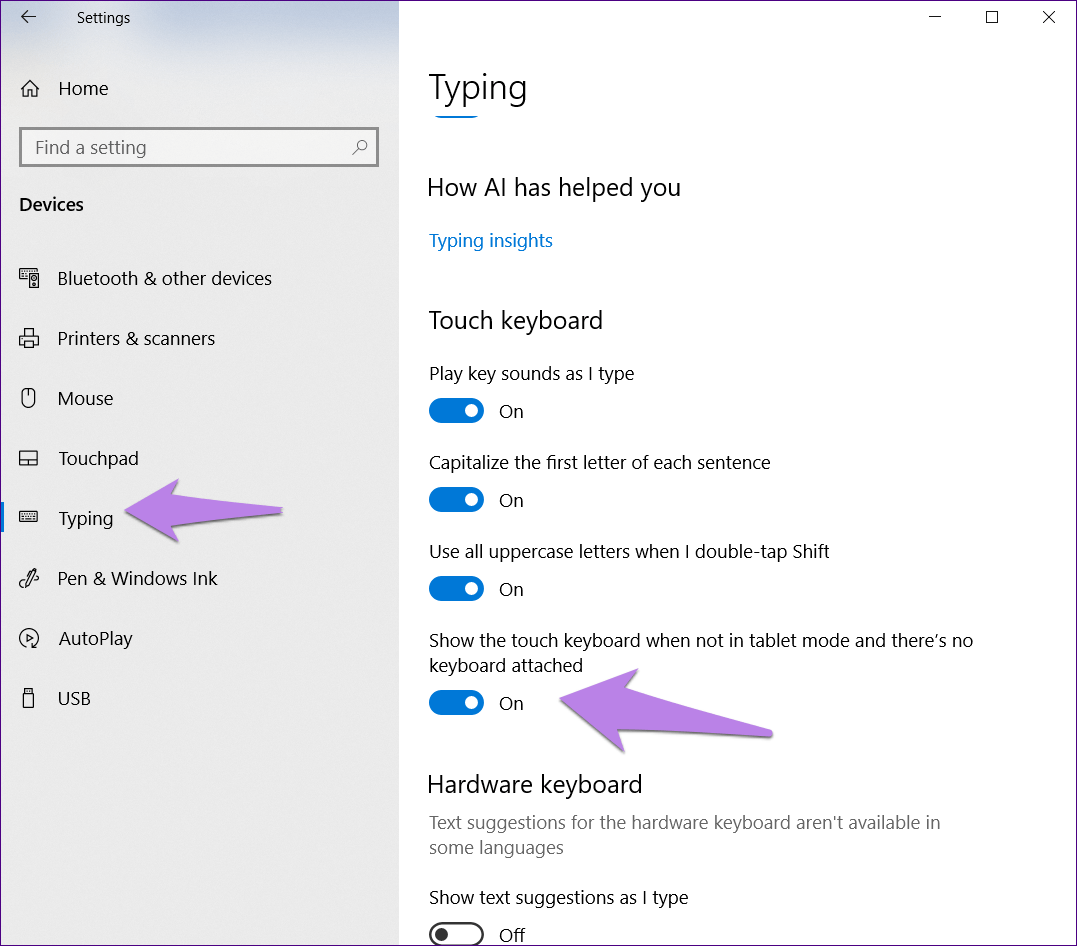Click the AutoPlay icon in sidebar
1077x946 pixels.
pos(29,638)
